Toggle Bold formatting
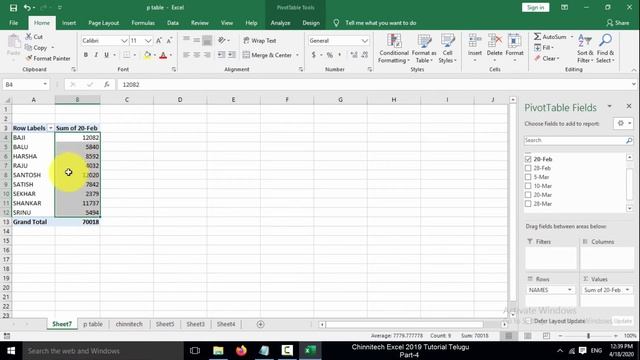The image size is (640, 360). tap(86, 55)
